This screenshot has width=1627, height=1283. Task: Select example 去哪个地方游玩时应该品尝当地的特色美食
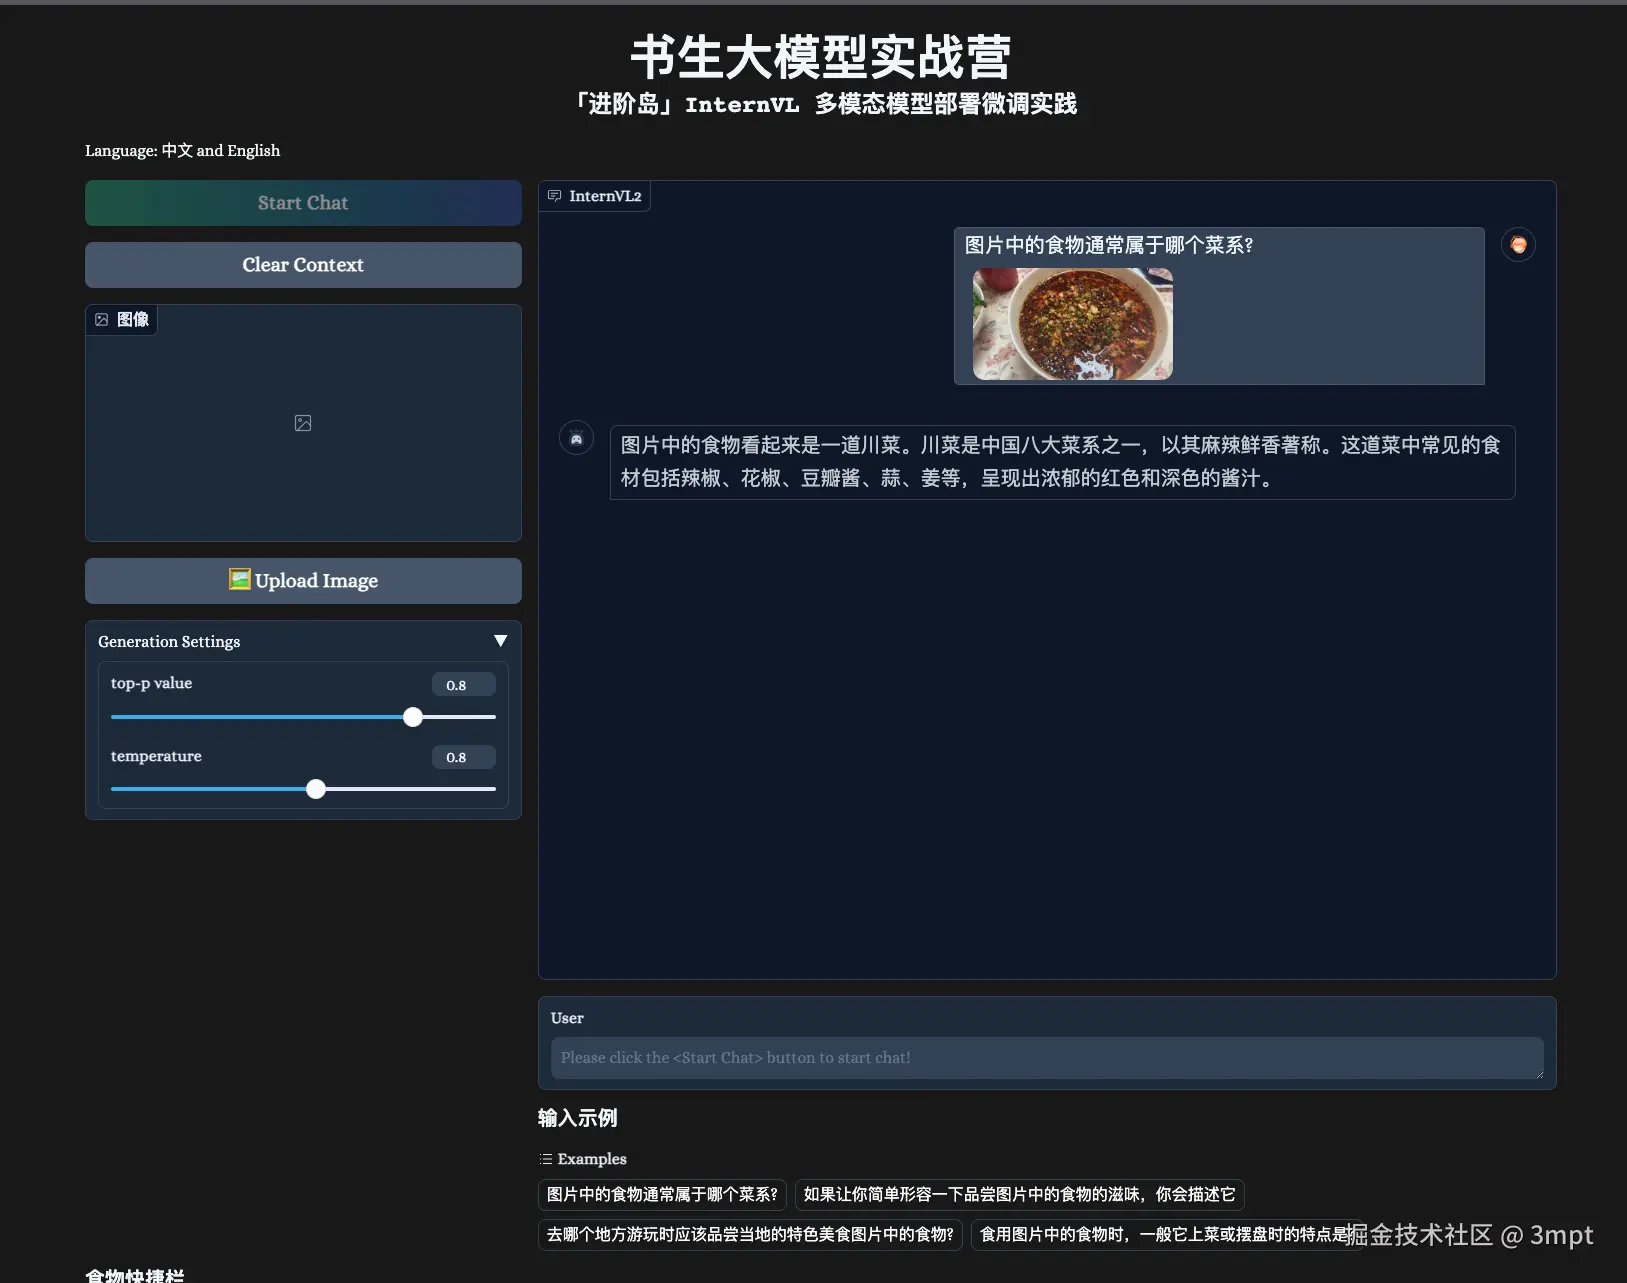(750, 1235)
